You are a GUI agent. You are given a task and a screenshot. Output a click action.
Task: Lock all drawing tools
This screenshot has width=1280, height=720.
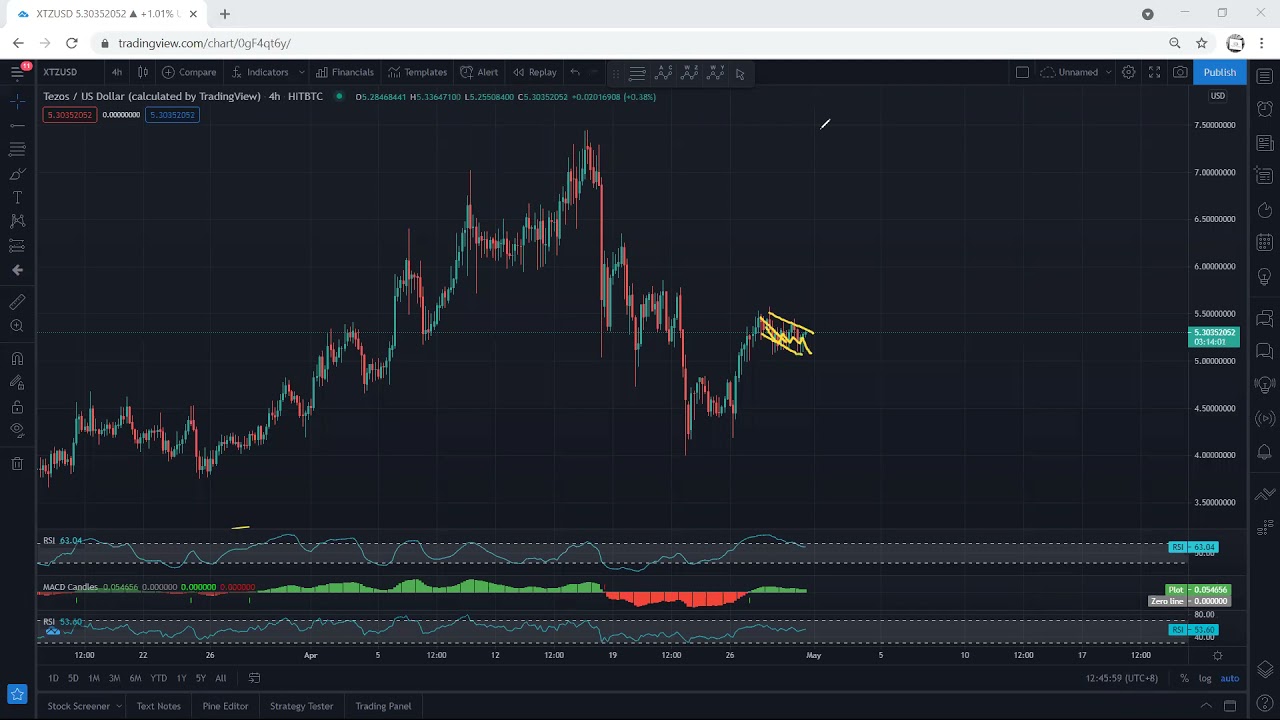tap(17, 407)
